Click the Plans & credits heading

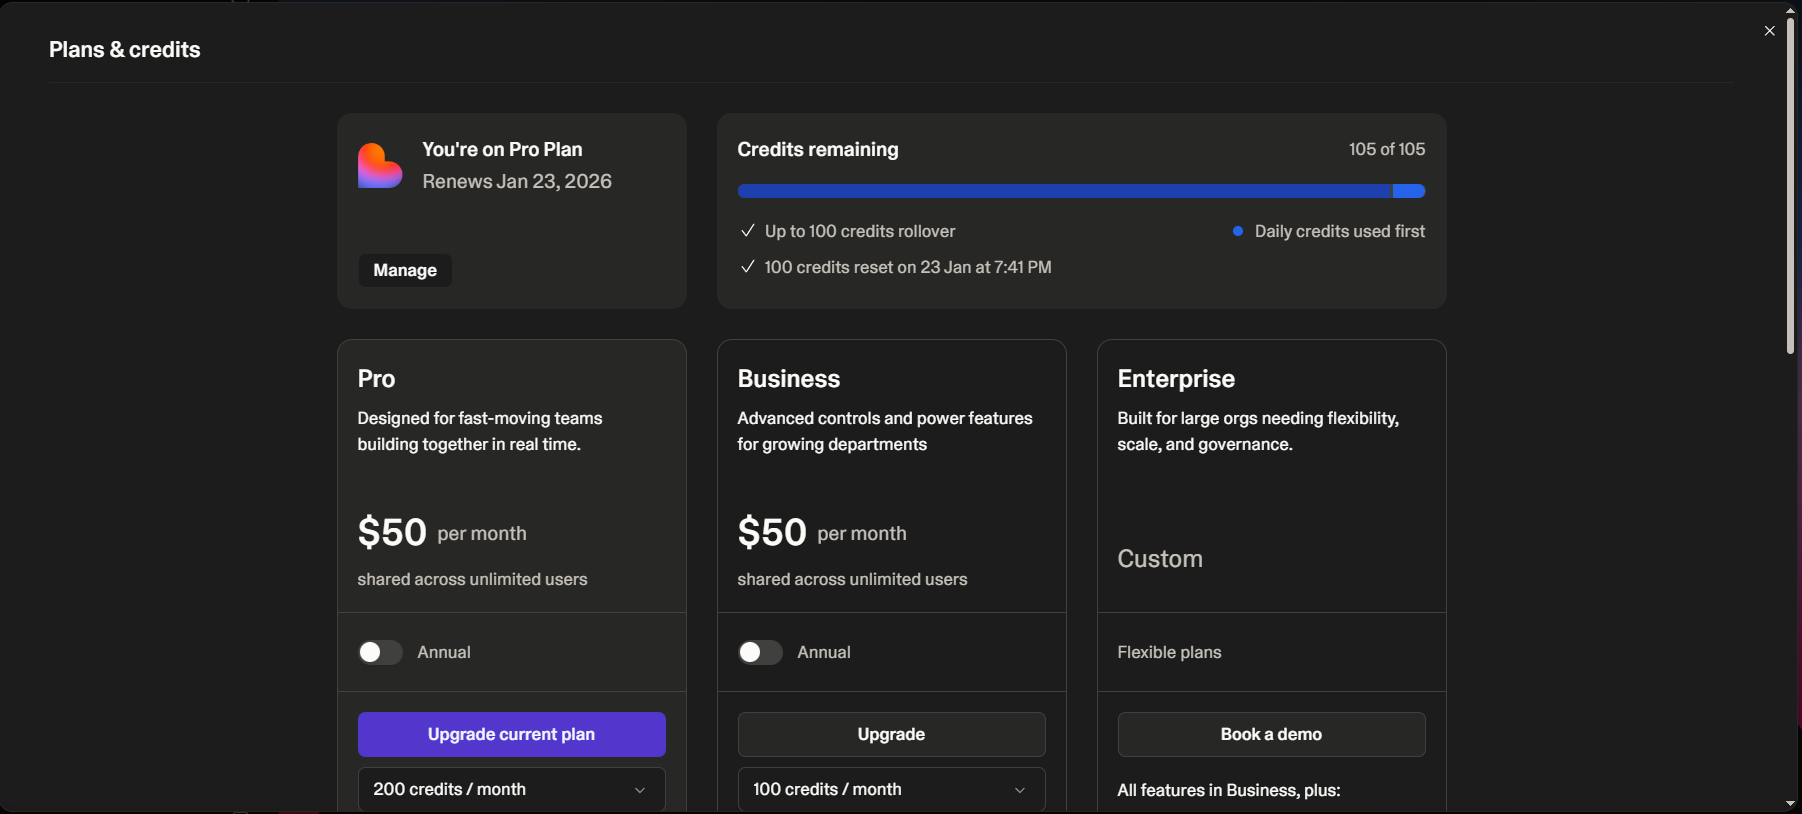pyautogui.click(x=125, y=50)
